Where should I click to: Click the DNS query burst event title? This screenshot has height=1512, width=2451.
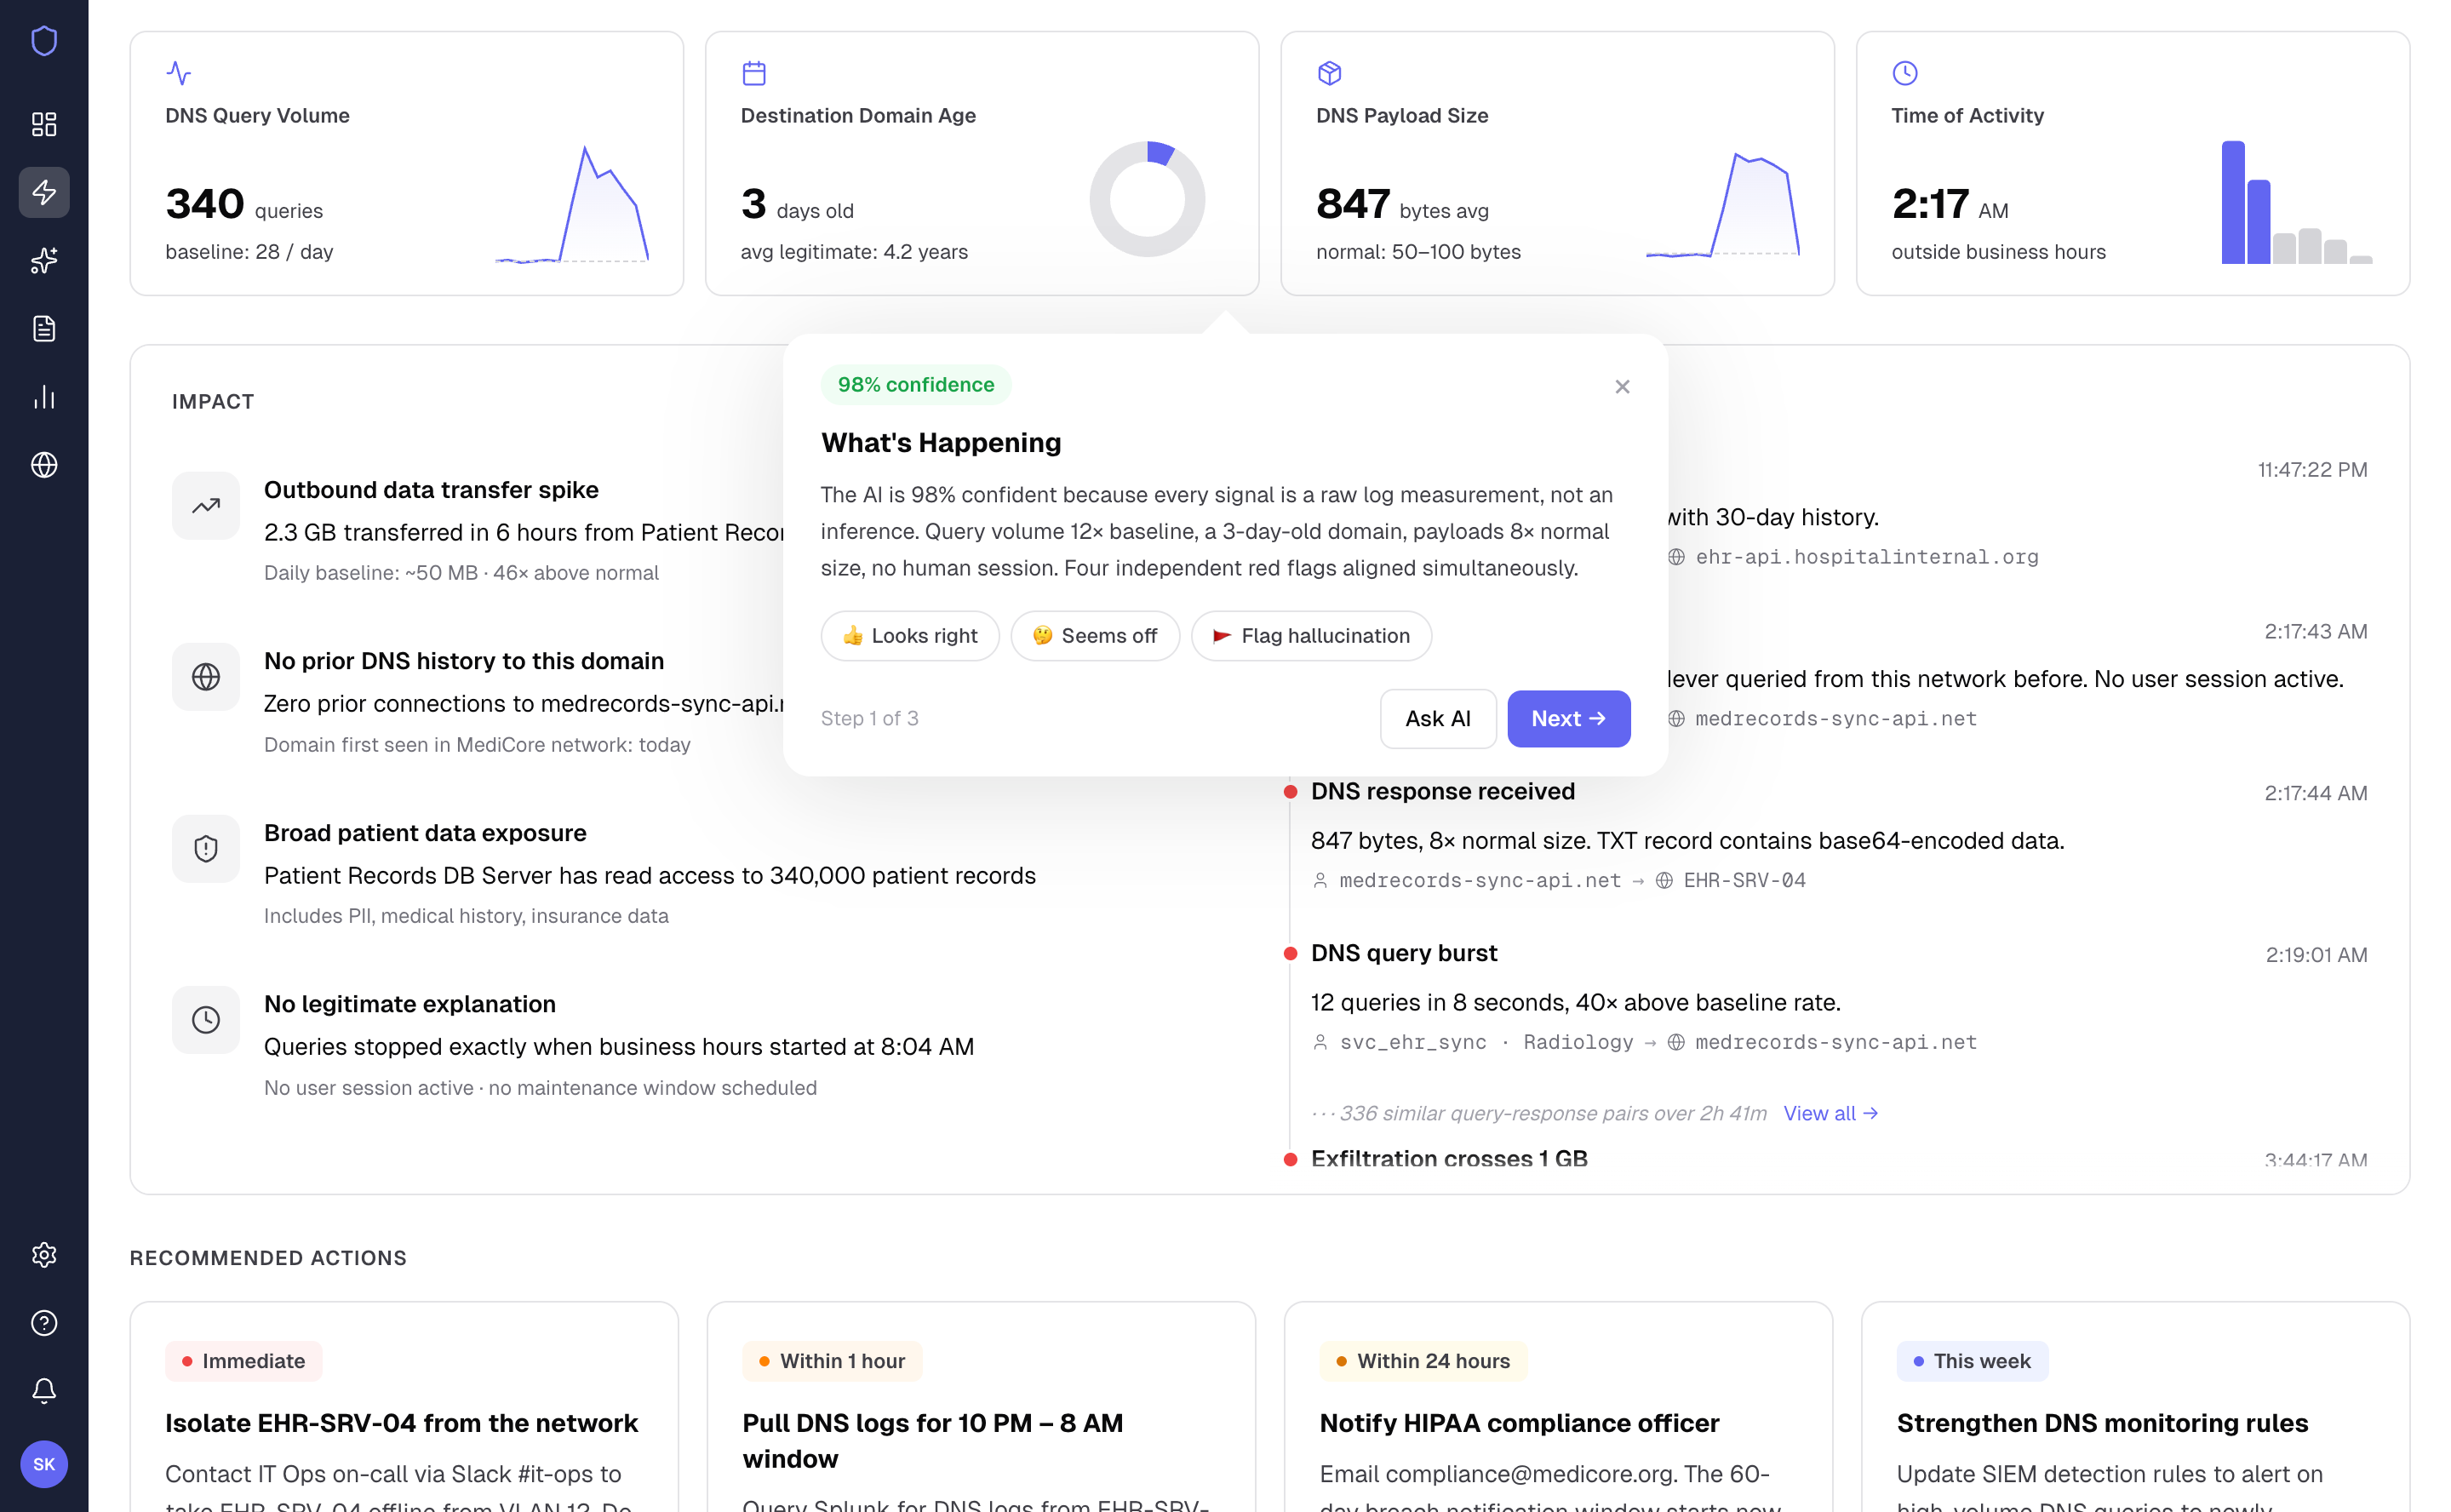(1404, 954)
